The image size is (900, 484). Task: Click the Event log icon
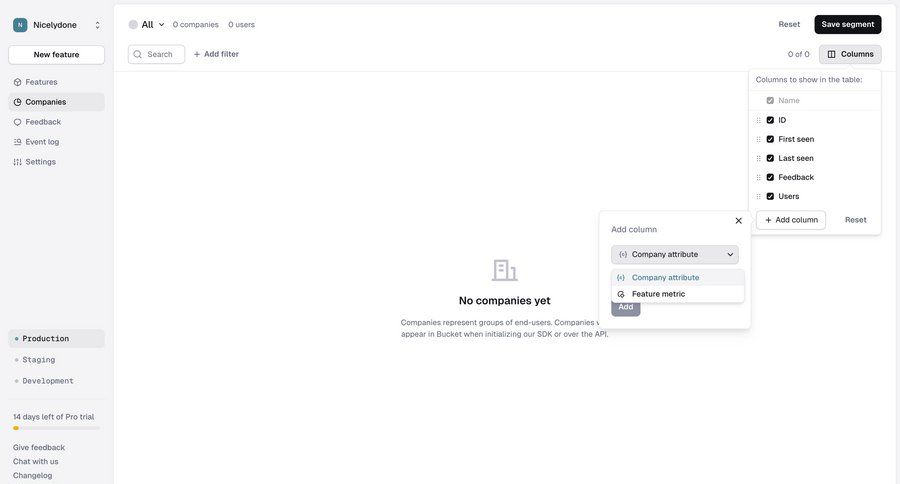point(17,142)
